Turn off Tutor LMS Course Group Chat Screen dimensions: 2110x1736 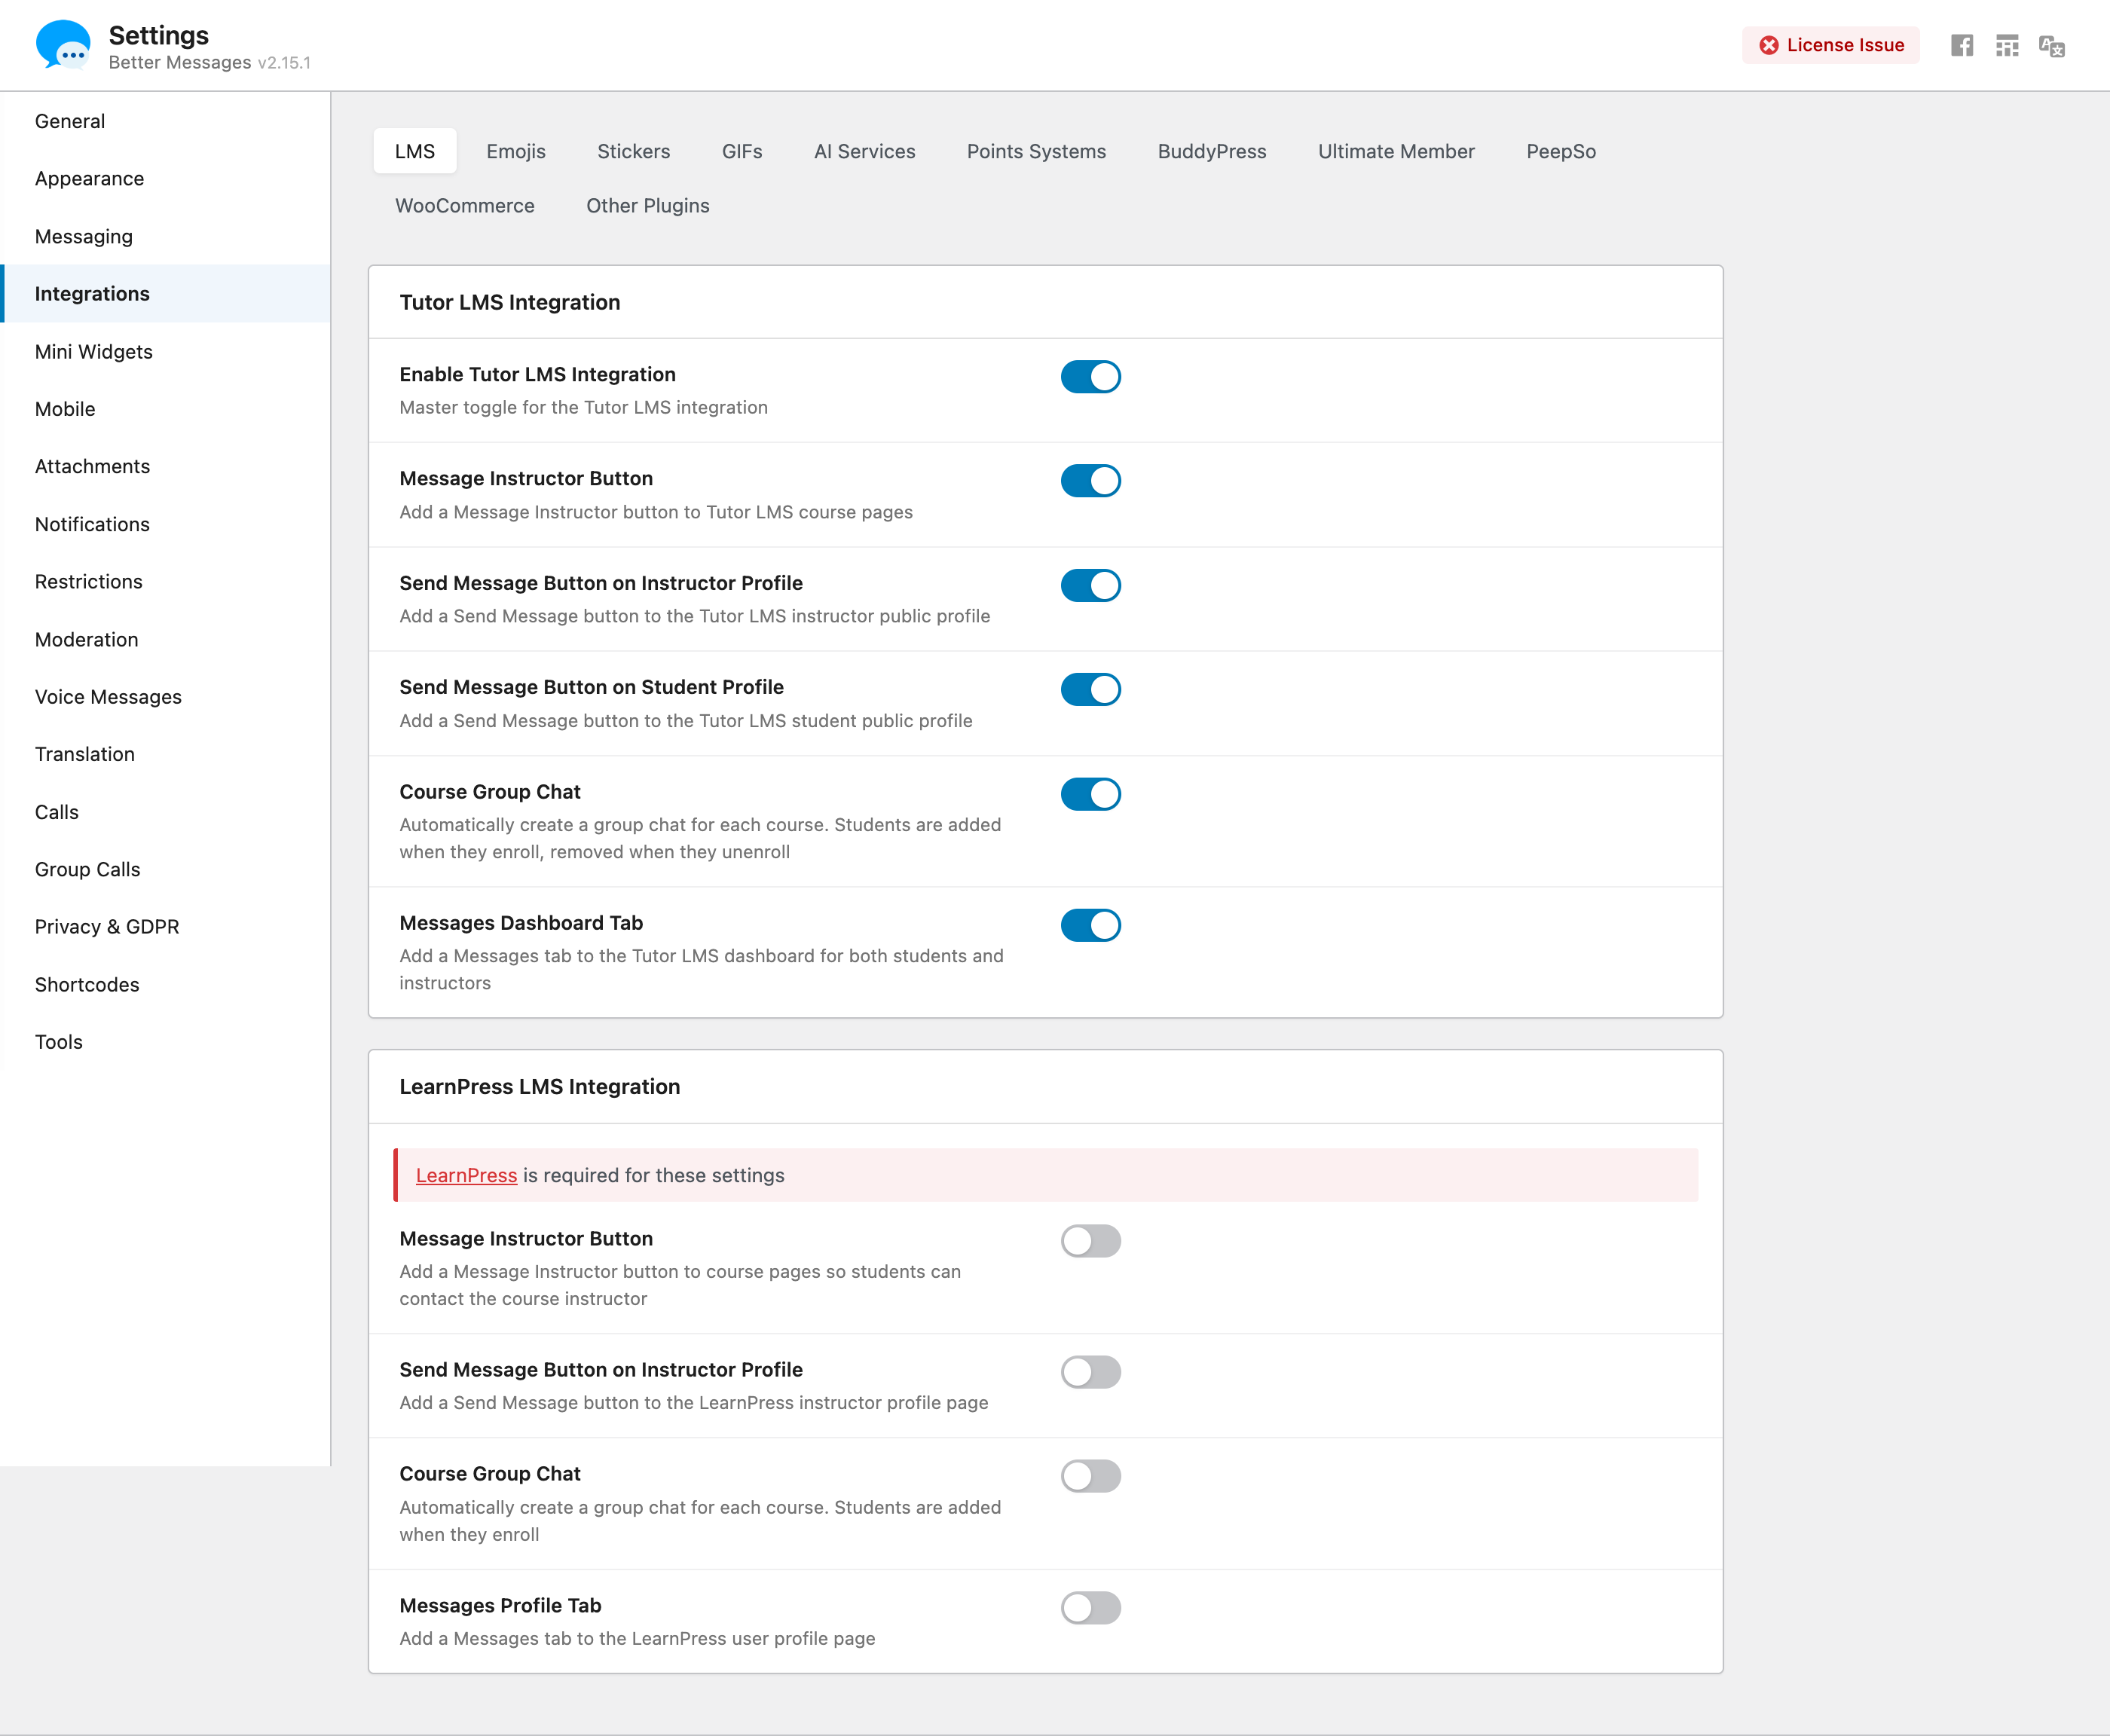pos(1091,795)
